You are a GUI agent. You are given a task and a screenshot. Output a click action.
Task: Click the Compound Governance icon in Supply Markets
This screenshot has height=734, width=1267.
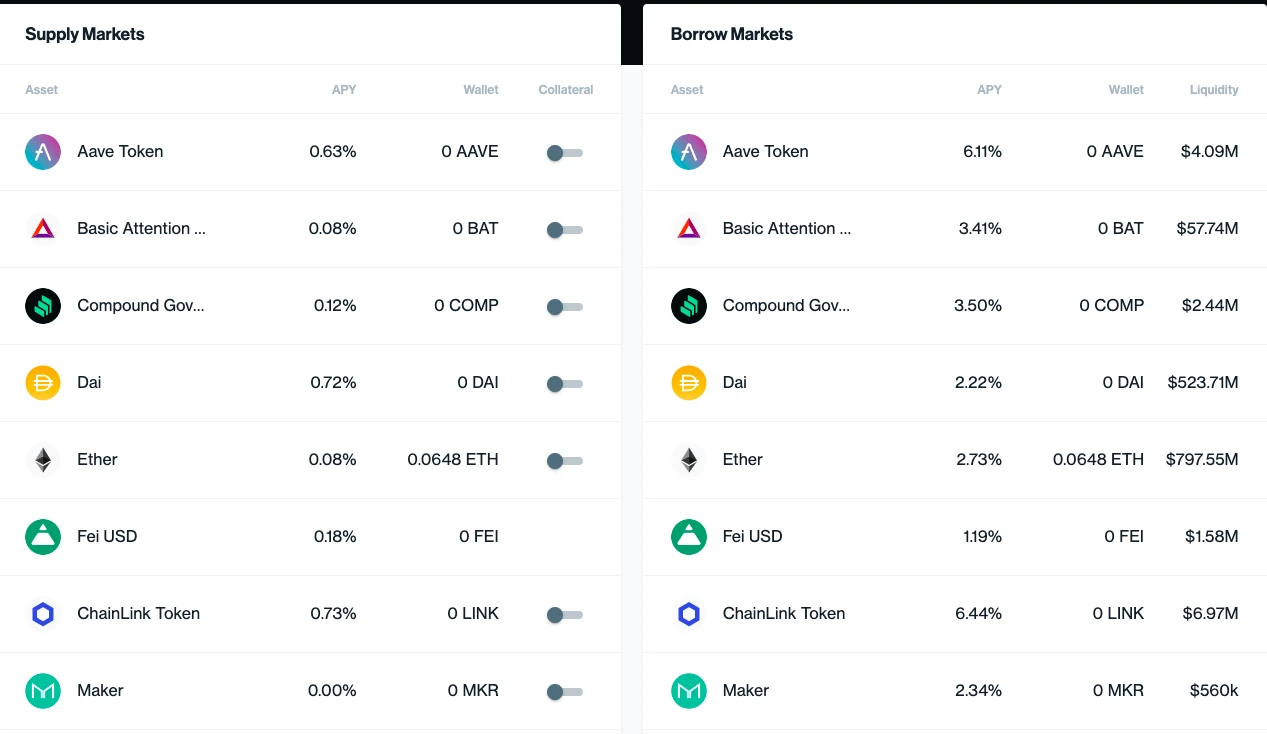[43, 306]
